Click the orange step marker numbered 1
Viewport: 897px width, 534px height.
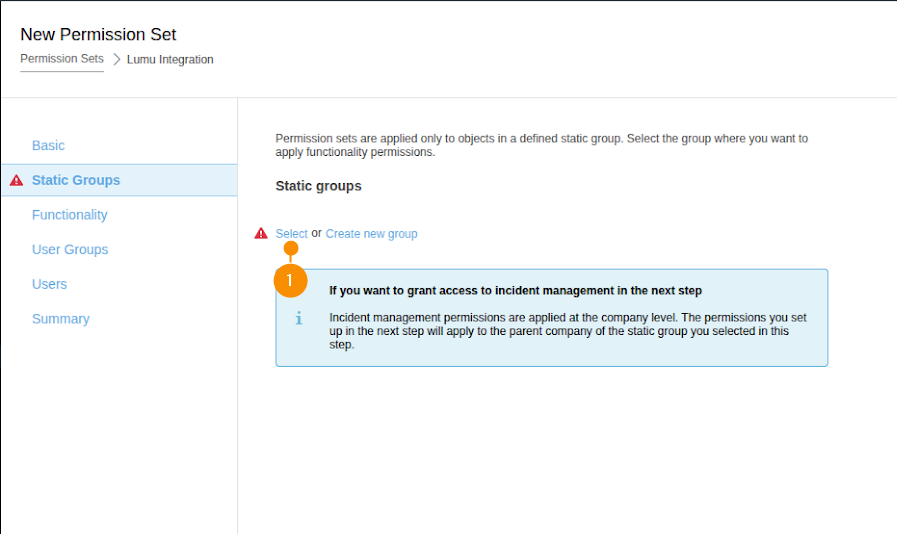tap(290, 281)
